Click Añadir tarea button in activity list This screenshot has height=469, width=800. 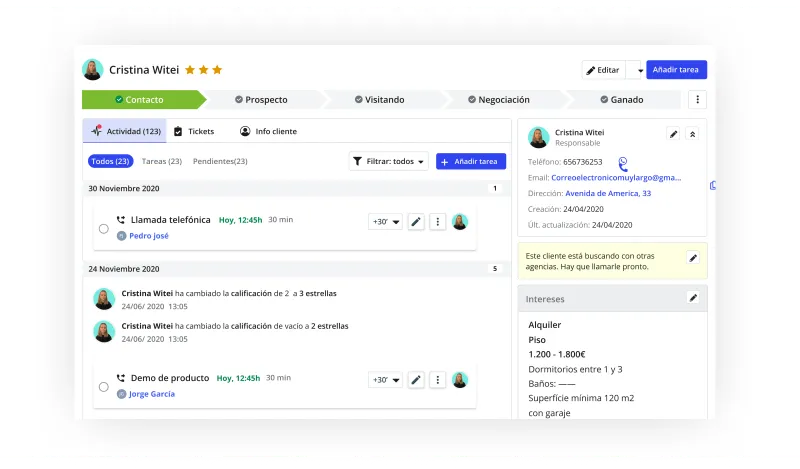471,161
